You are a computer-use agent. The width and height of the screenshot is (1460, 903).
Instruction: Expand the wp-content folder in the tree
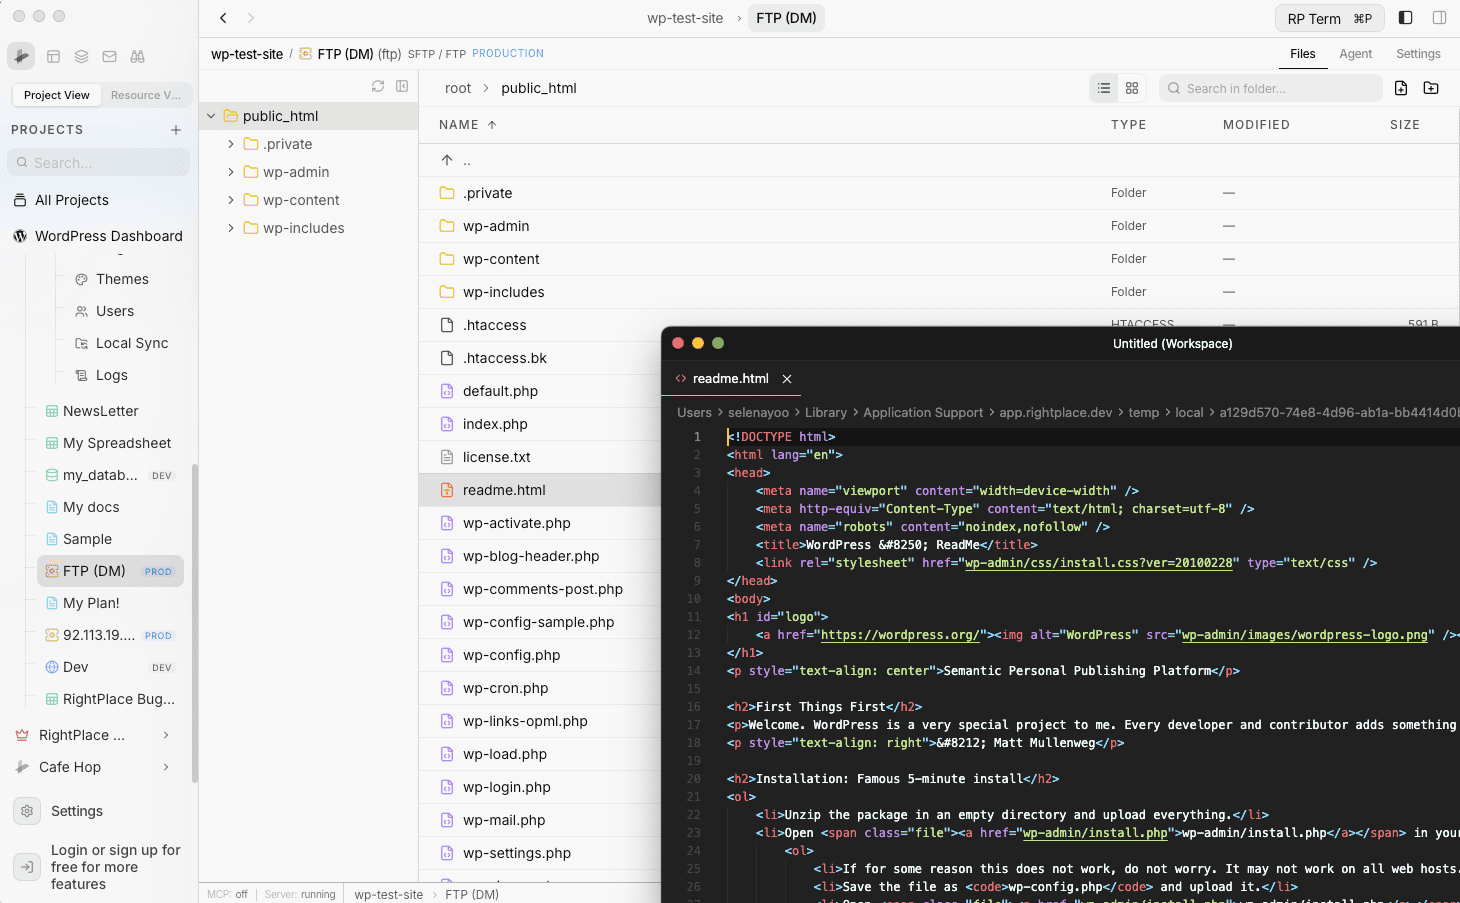[231, 200]
